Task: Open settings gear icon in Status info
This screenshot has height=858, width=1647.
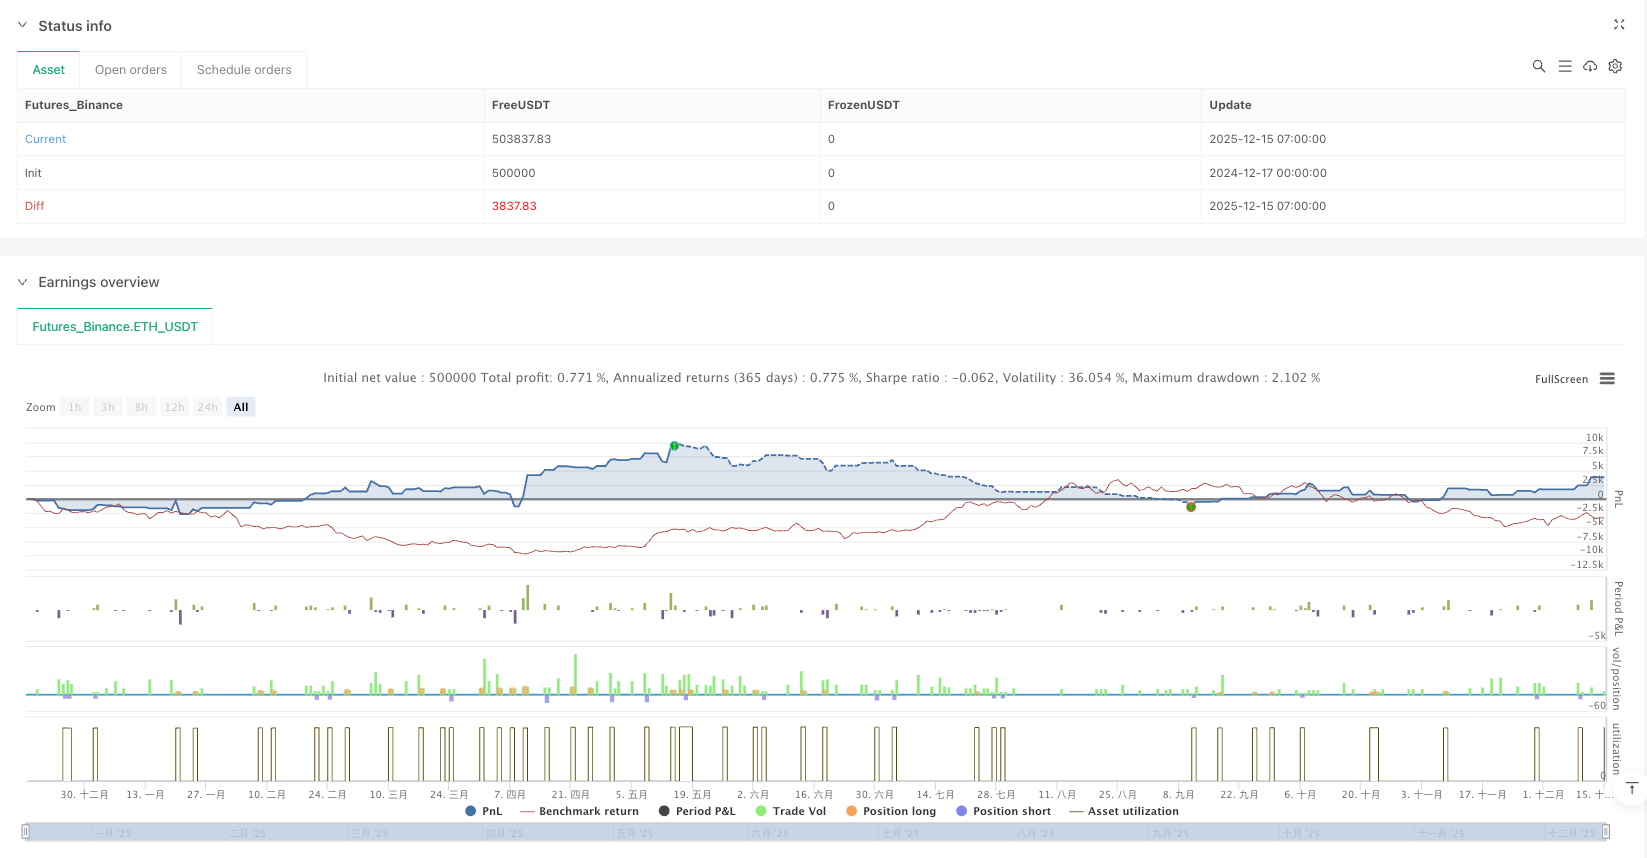Action: [1615, 66]
